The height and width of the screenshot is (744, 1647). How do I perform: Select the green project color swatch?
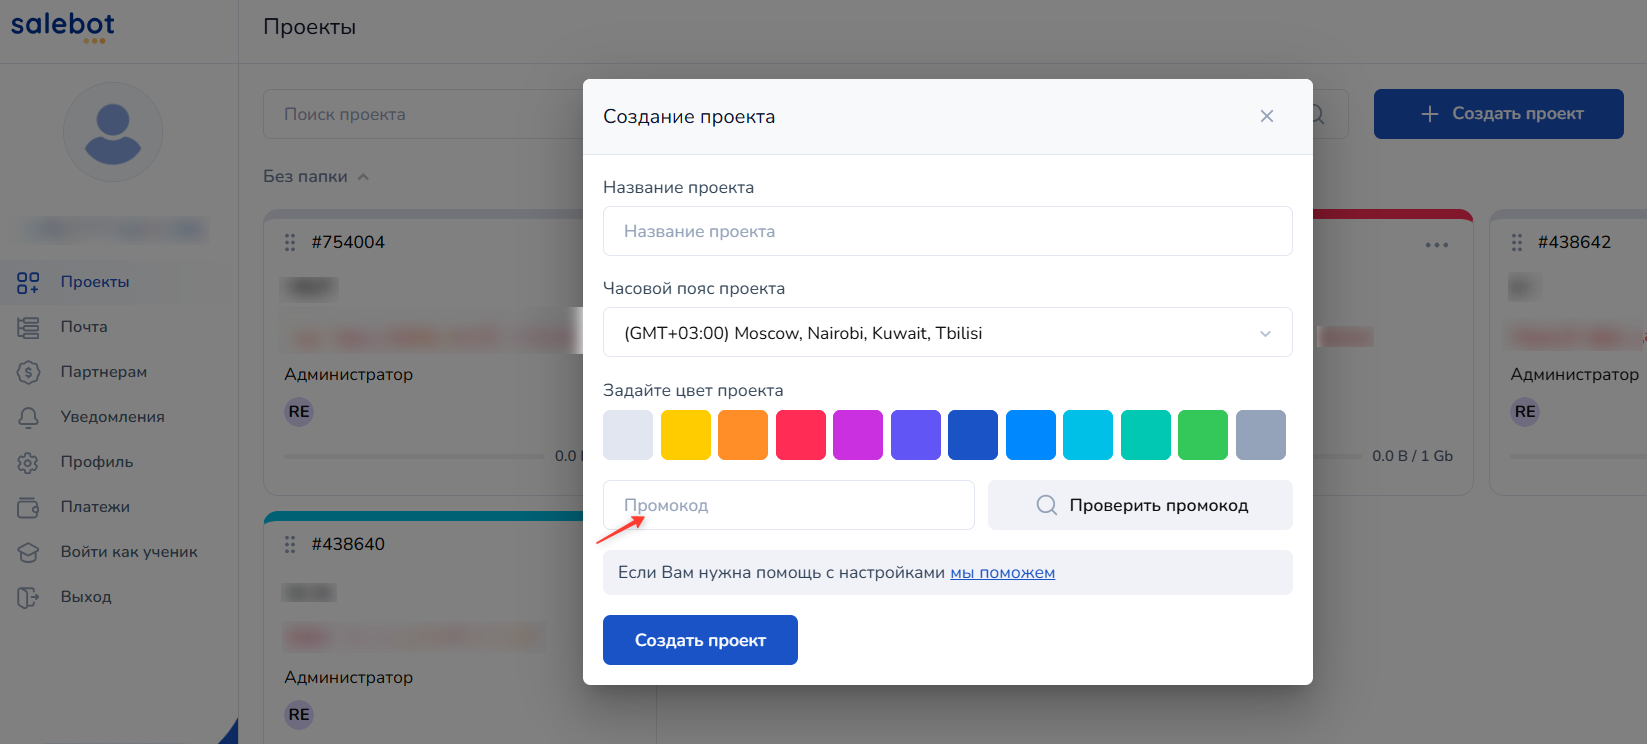pos(1202,435)
